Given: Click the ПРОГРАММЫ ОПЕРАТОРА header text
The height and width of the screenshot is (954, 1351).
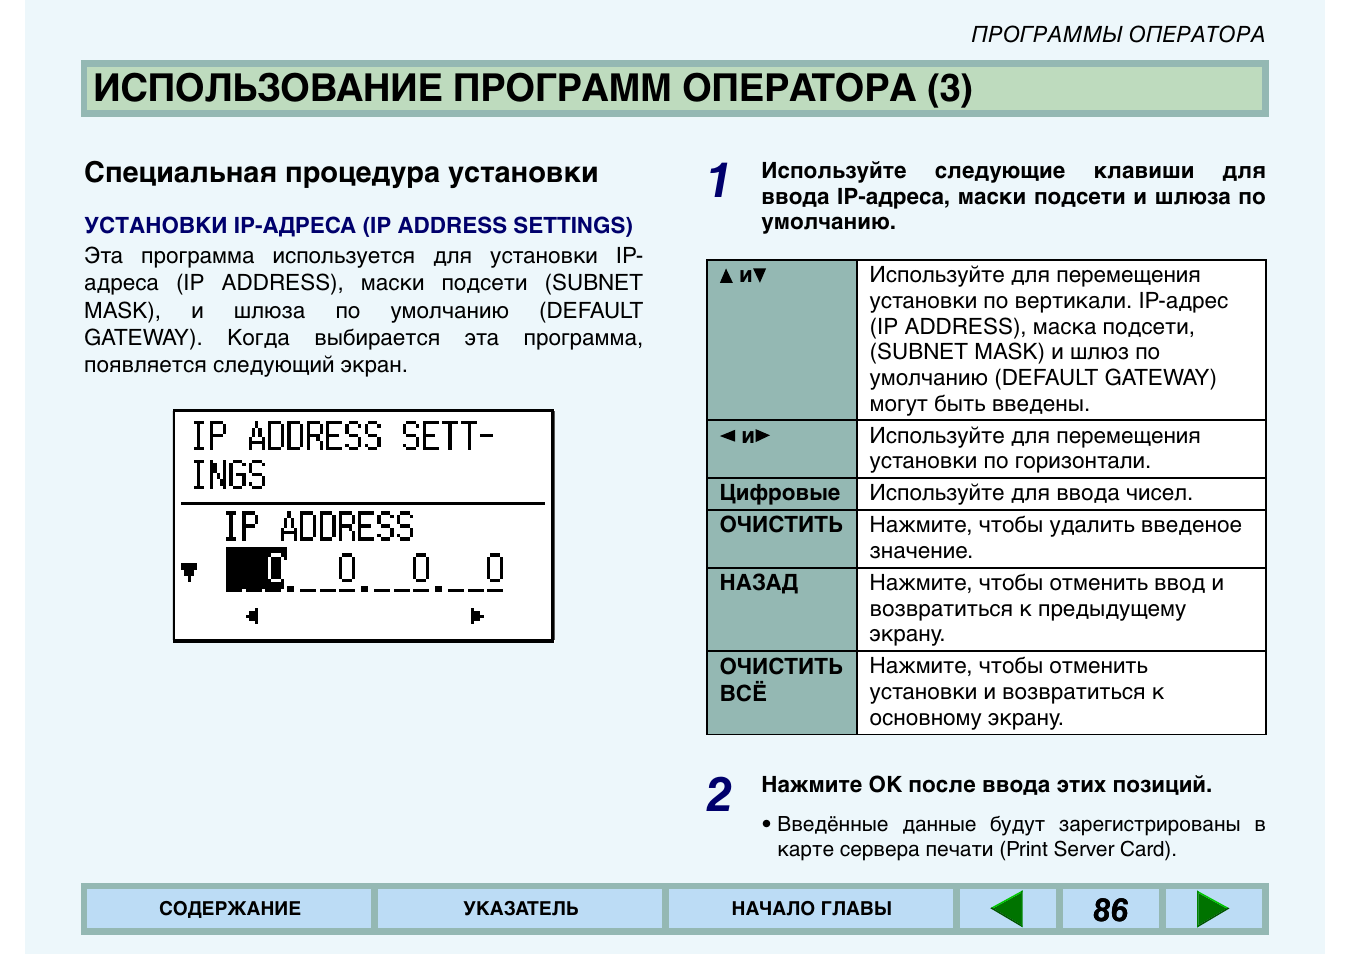Looking at the screenshot, I should [x=1118, y=34].
